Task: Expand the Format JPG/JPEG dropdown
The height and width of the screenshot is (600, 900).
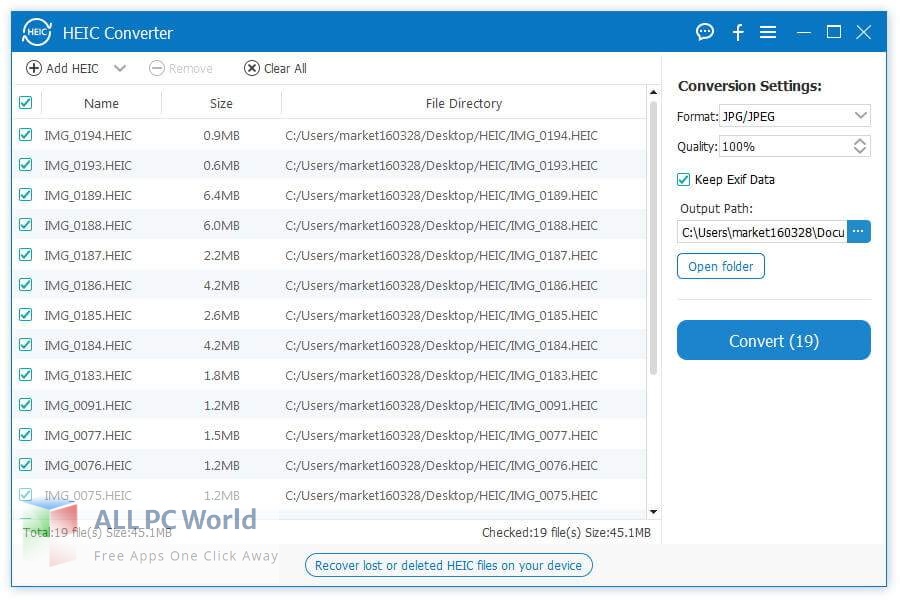Action: (860, 116)
